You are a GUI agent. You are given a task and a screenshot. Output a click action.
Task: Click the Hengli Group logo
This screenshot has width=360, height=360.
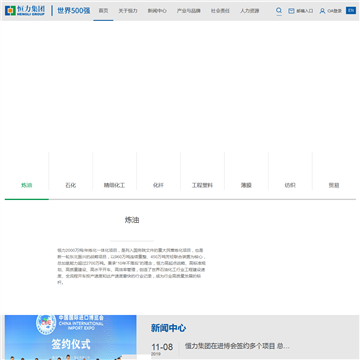point(25,11)
